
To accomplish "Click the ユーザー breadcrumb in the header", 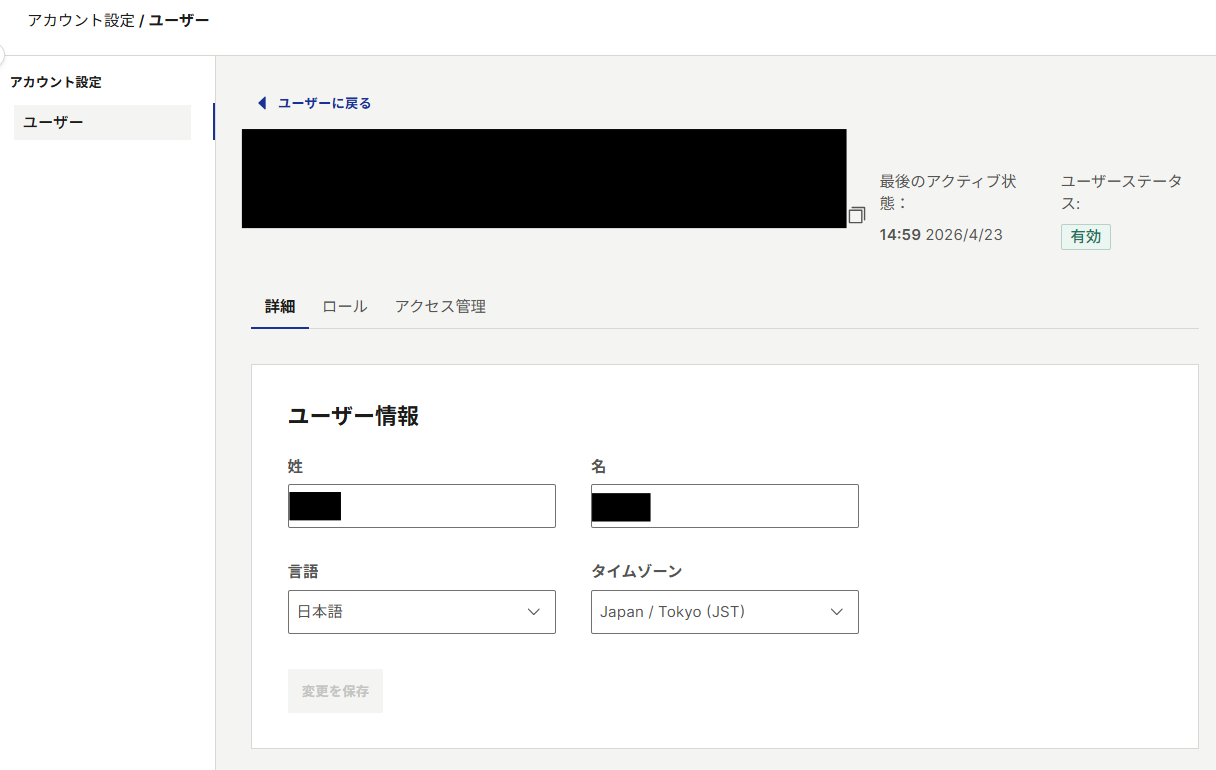I will [180, 20].
